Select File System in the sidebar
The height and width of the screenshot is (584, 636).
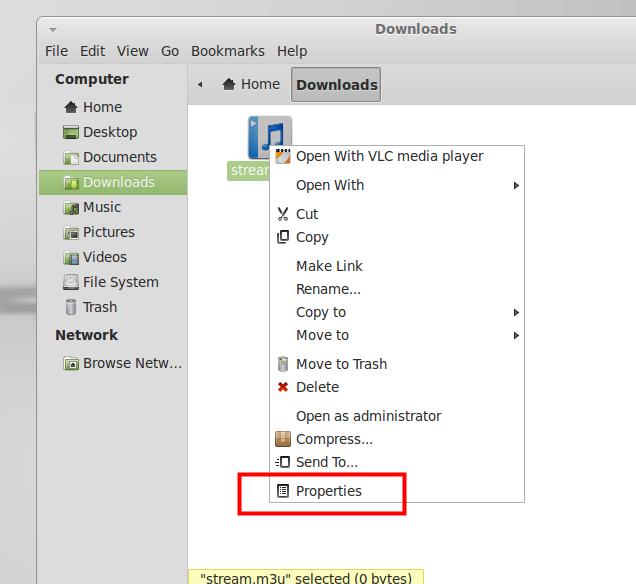113,282
